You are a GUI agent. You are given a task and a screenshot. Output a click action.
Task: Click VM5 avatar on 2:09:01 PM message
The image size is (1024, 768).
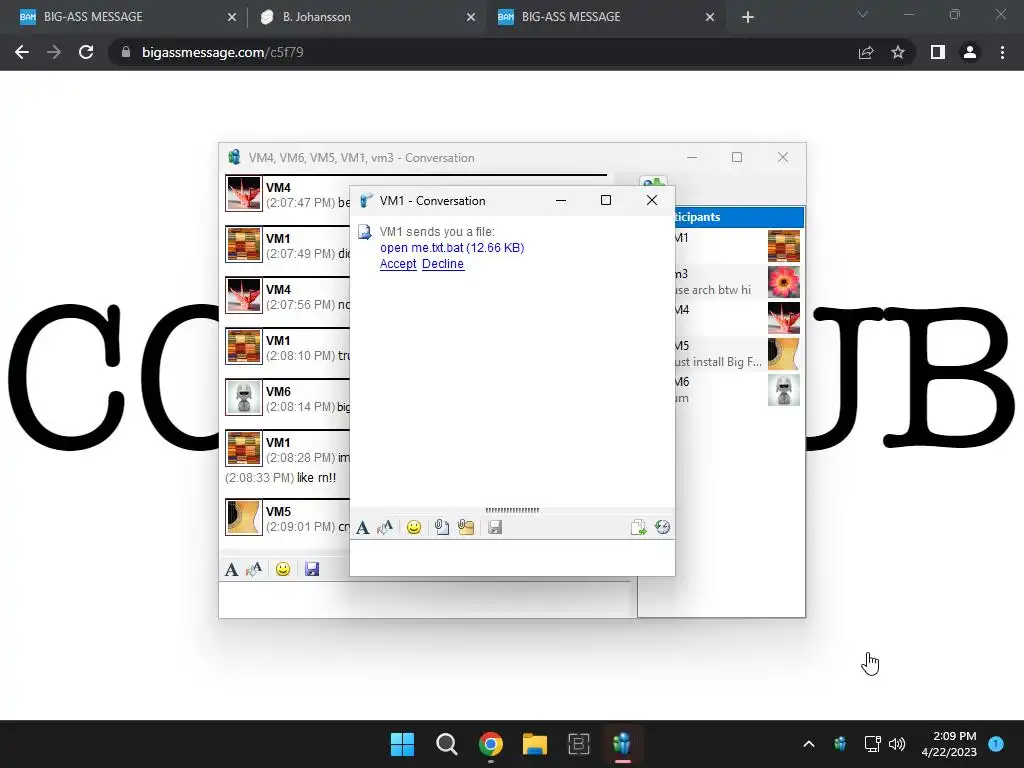tap(244, 517)
